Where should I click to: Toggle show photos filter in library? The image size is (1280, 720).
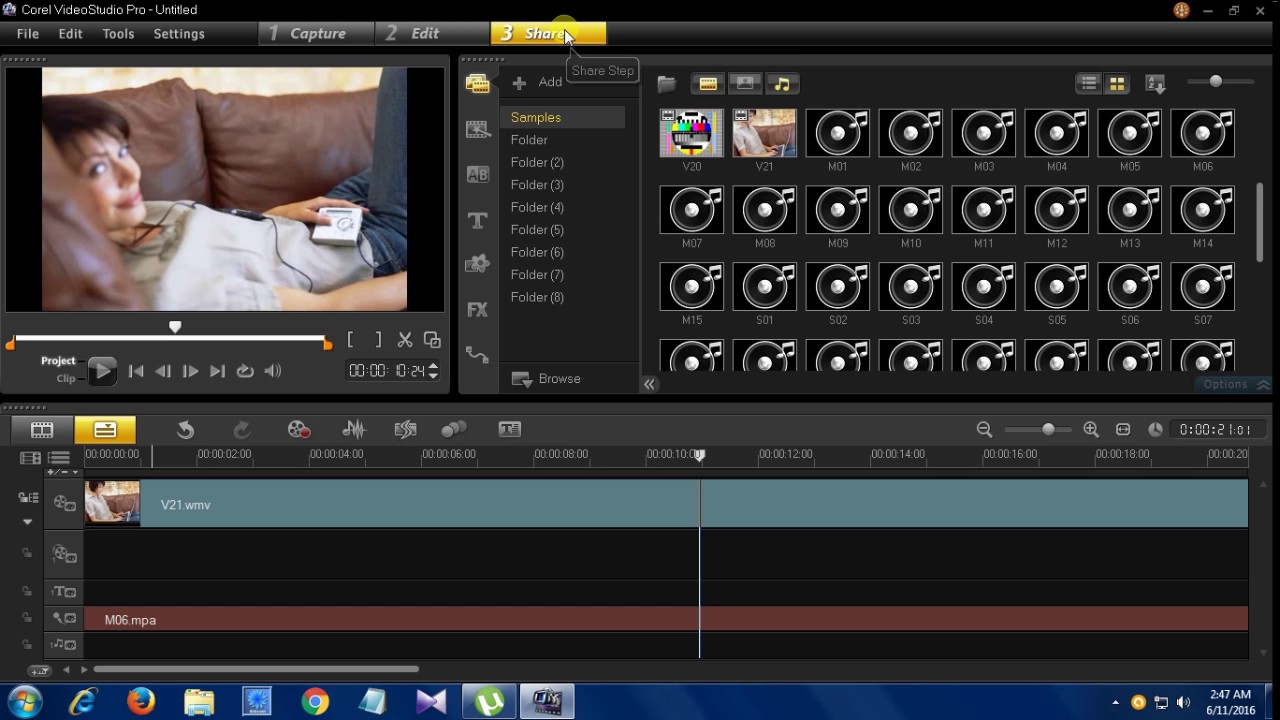click(745, 84)
